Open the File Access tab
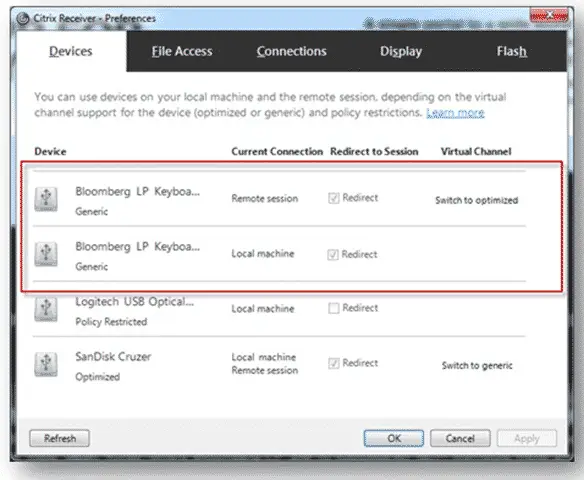This screenshot has height=480, width=584. click(182, 51)
